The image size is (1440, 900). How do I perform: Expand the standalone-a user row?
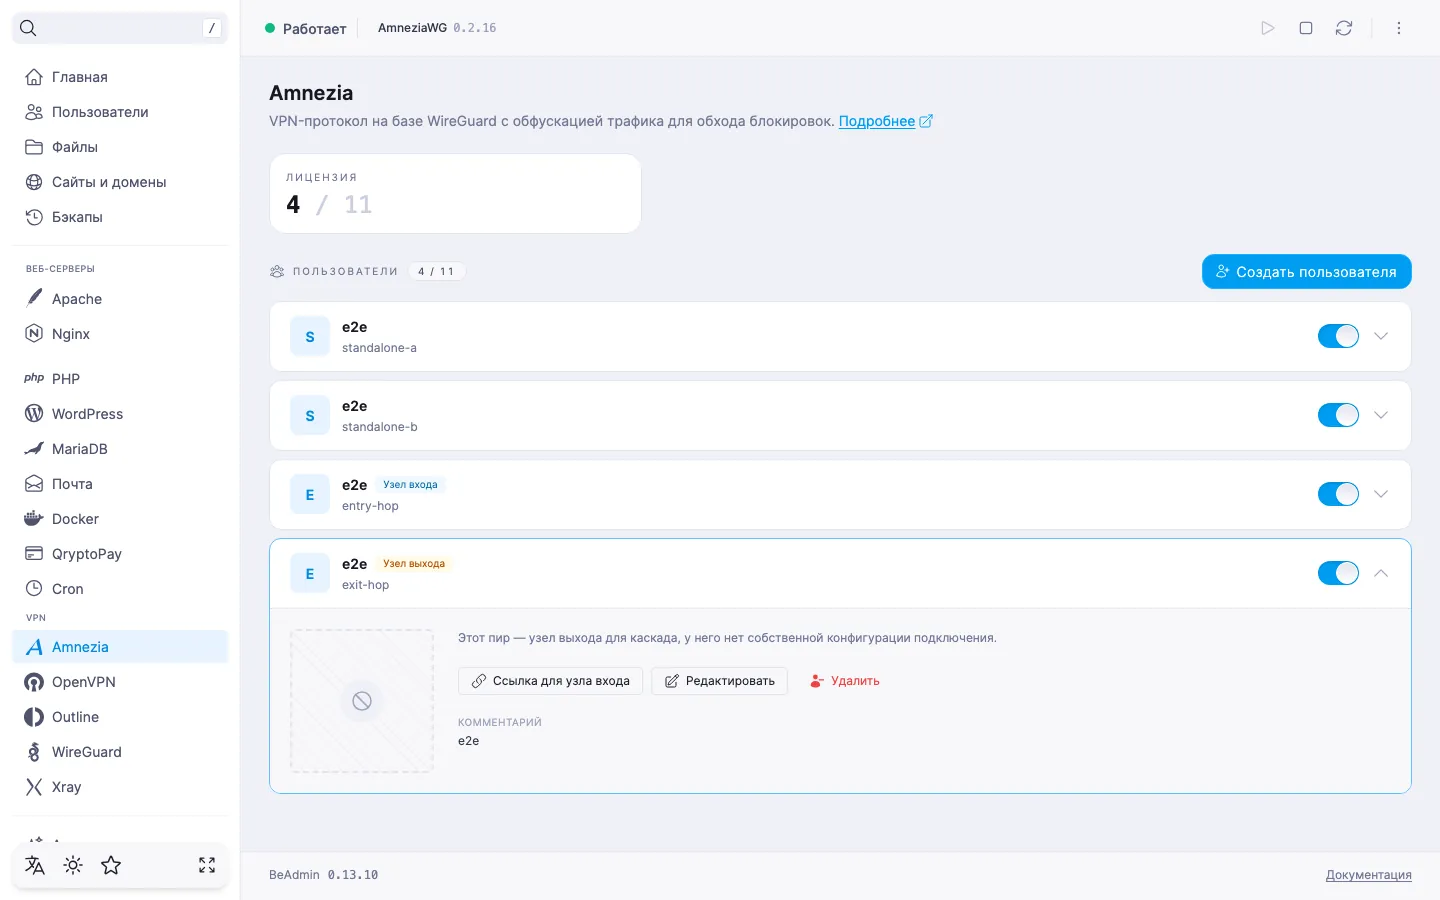(1381, 336)
